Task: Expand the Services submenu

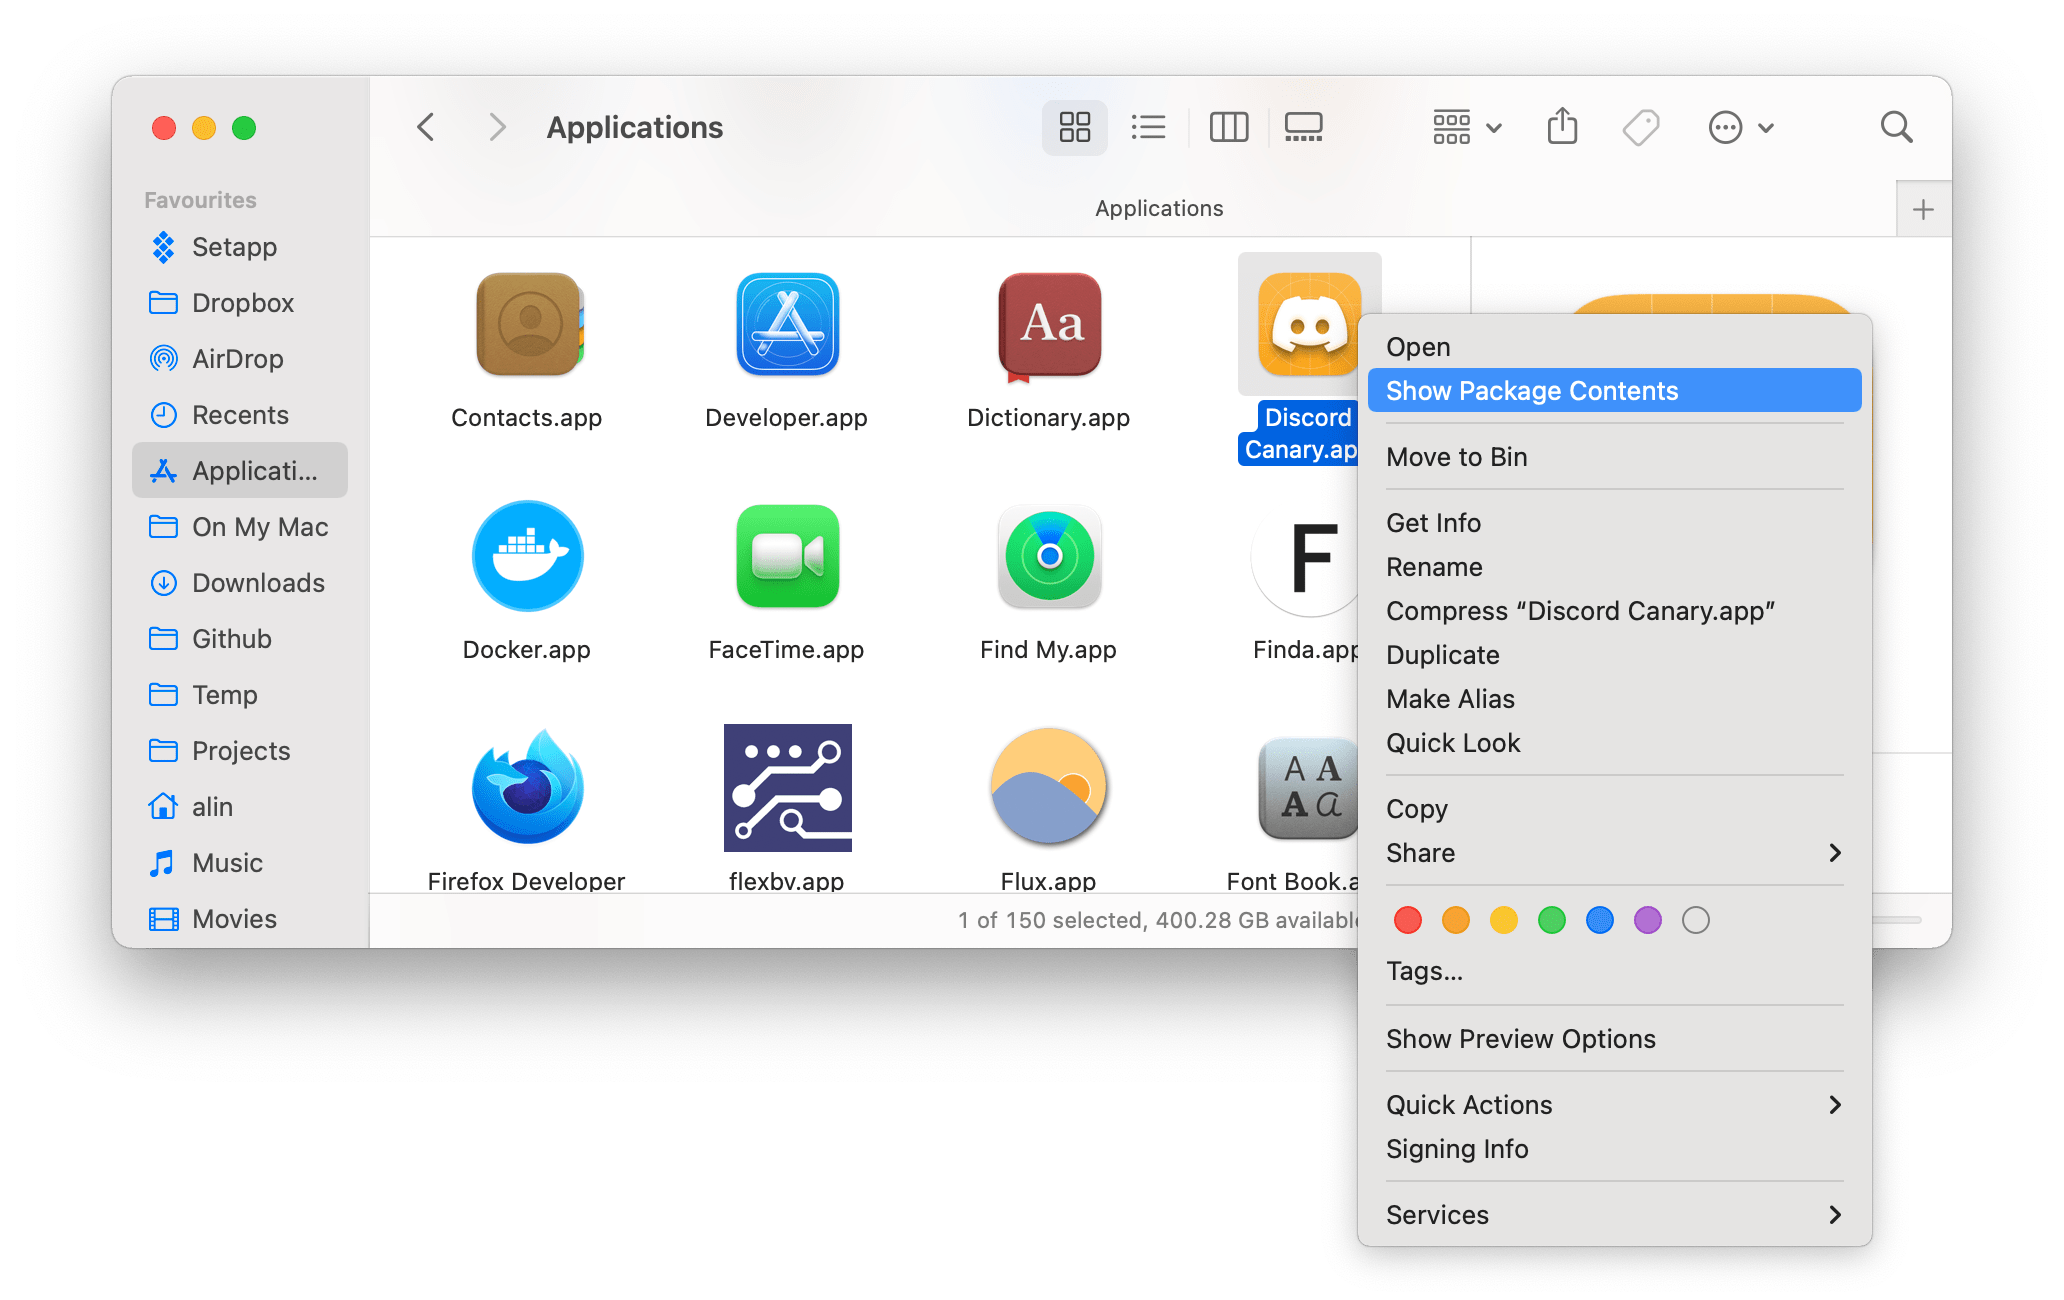Action: [1614, 1215]
